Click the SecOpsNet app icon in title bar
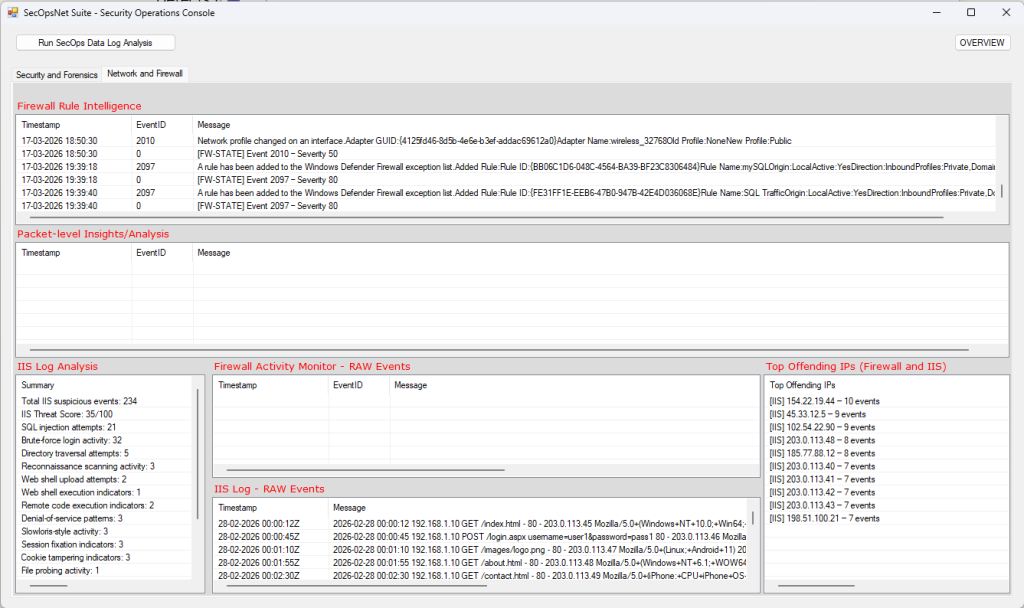Screen dimensions: 1024x608 point(13,13)
